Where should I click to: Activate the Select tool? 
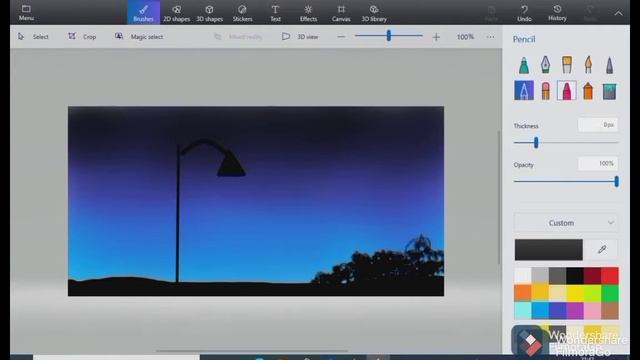pos(33,37)
